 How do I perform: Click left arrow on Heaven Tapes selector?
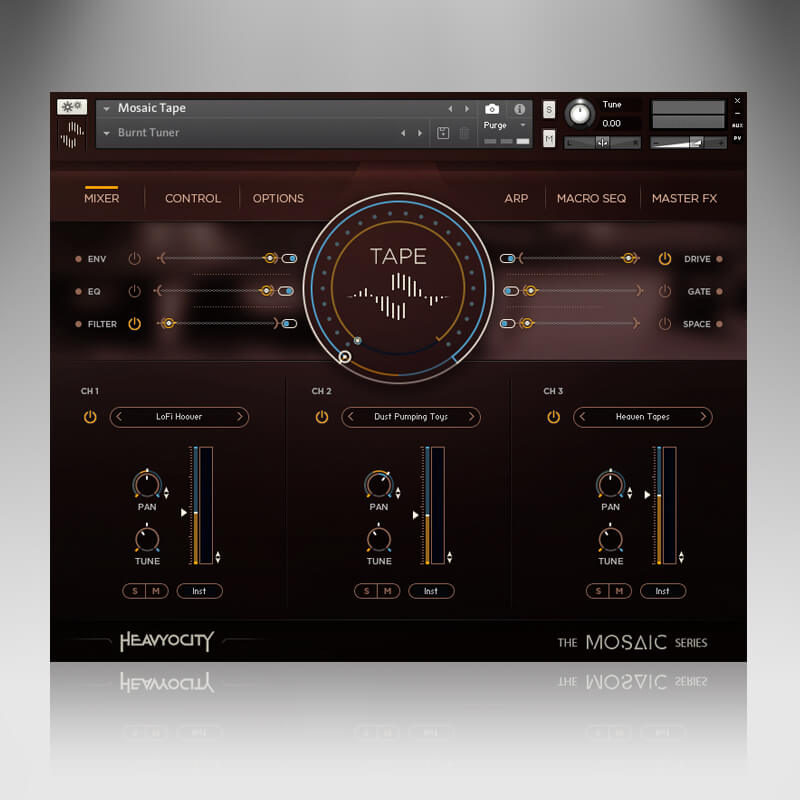[582, 417]
